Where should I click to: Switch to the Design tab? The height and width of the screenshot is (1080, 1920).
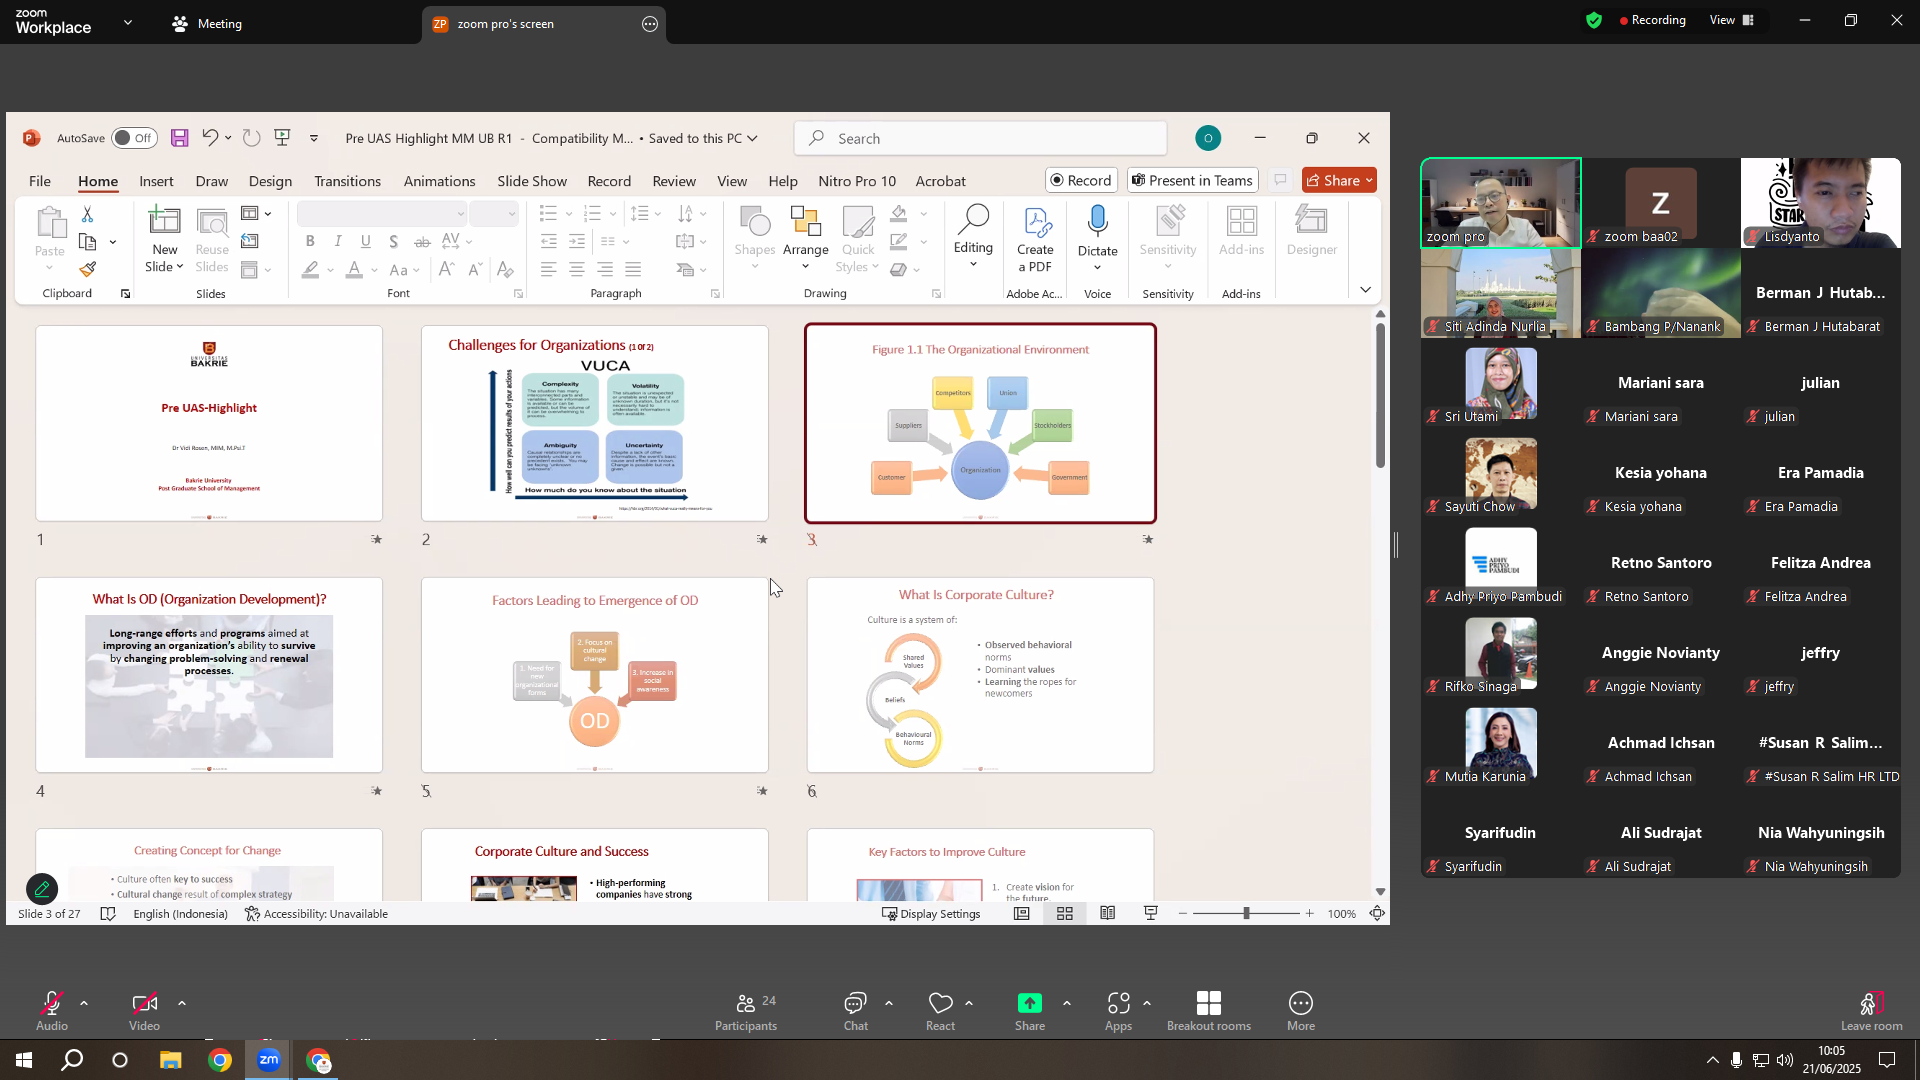tap(270, 181)
